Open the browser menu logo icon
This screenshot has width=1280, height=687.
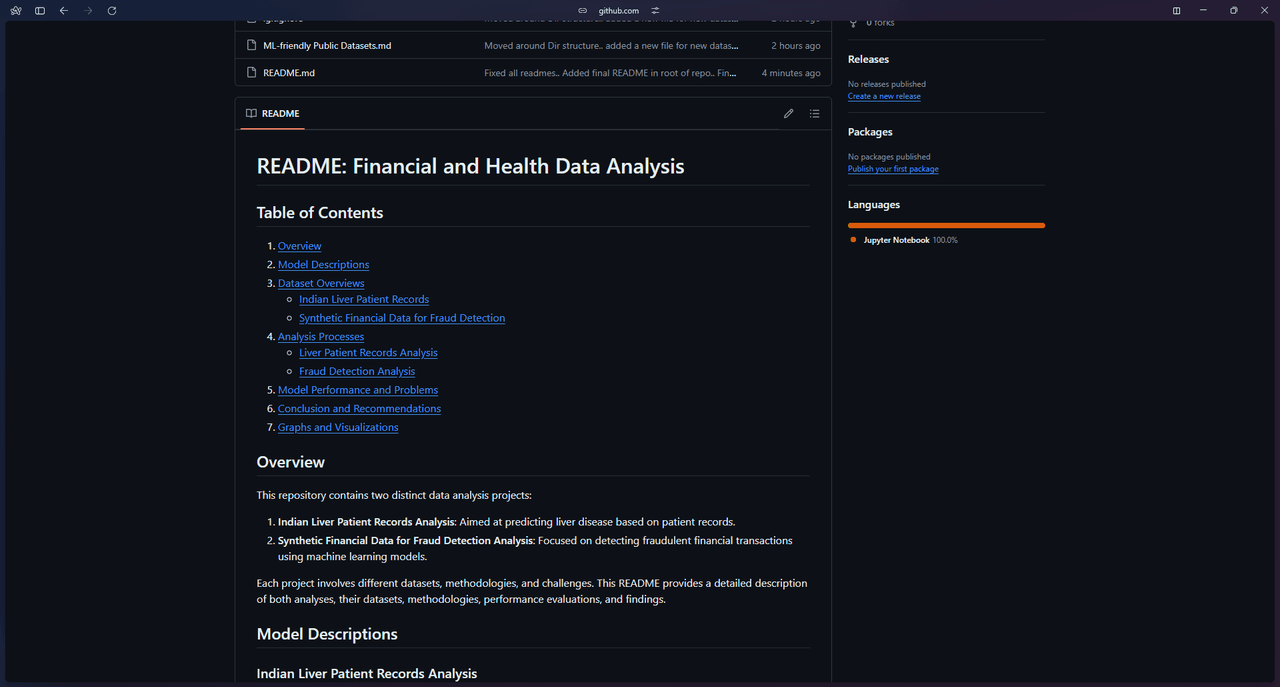[x=16, y=10]
